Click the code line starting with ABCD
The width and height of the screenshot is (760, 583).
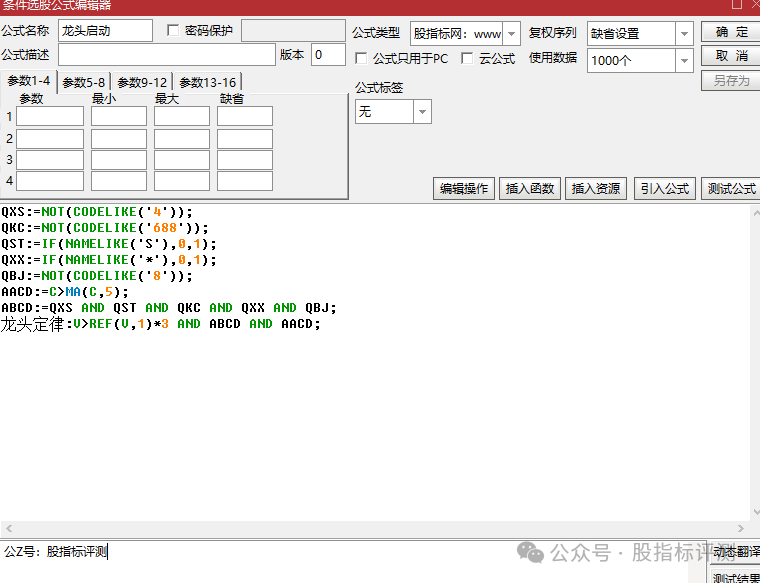(169, 308)
